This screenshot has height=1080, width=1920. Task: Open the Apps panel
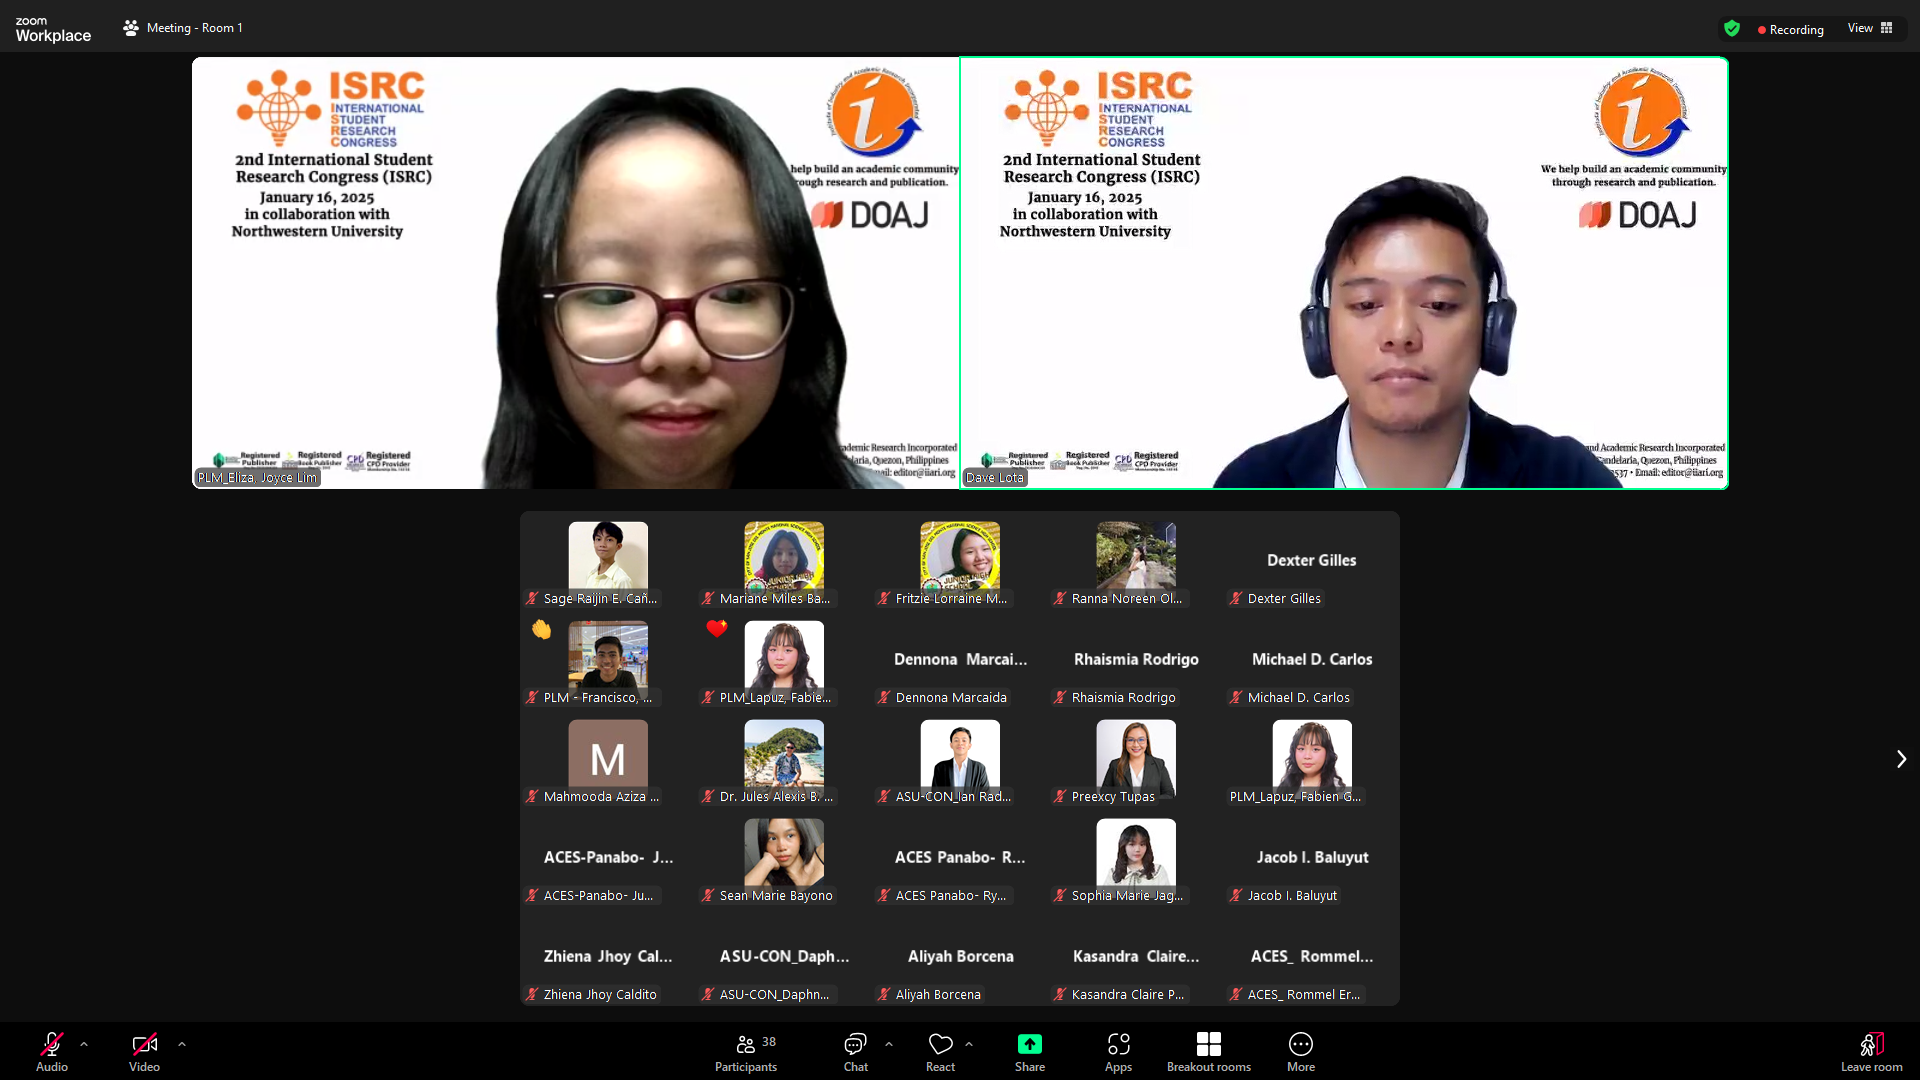click(x=1118, y=1052)
